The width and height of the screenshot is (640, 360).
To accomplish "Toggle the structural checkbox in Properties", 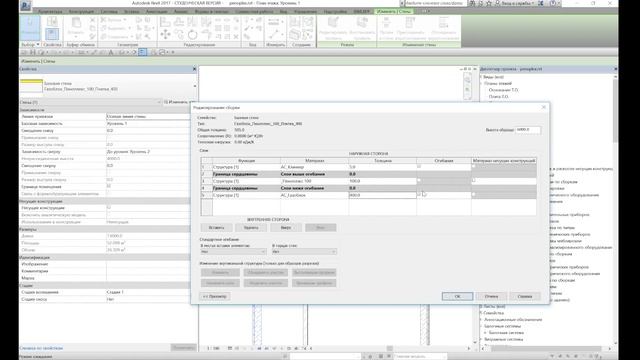I will [109, 208].
